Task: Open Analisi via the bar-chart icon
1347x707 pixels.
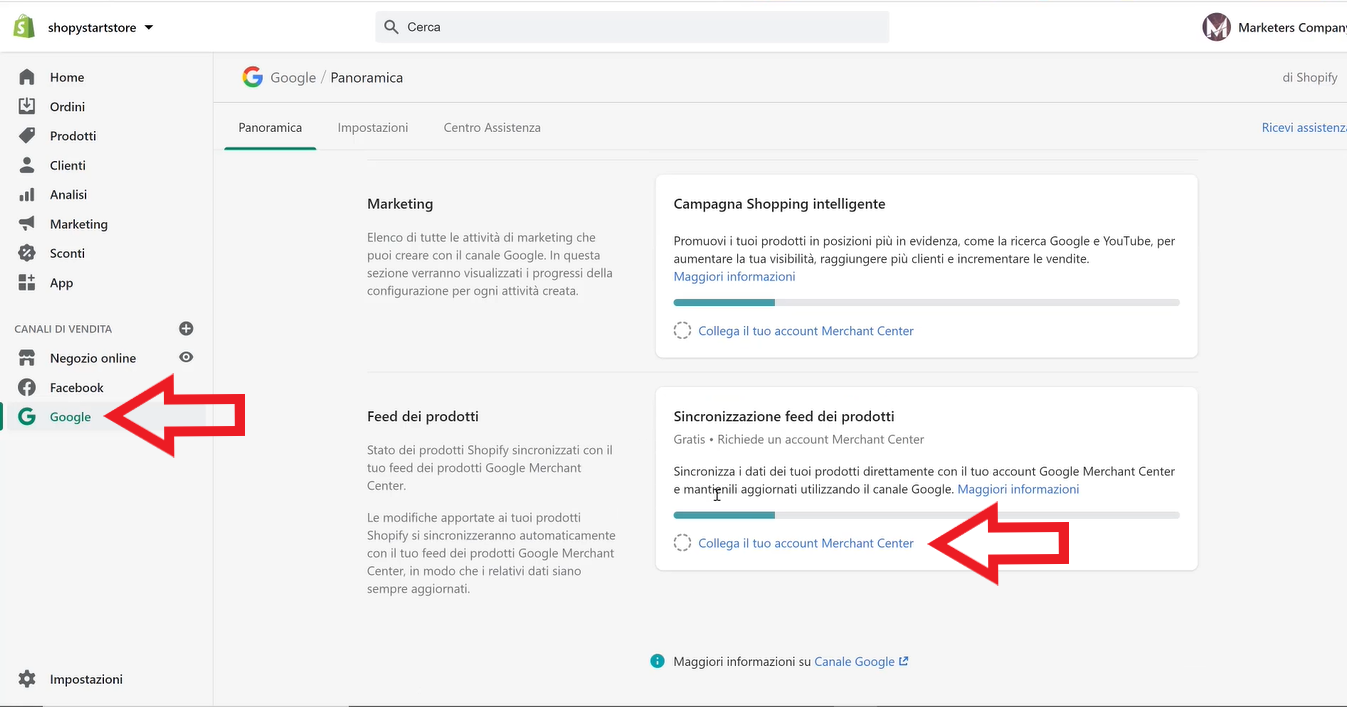Action: 27,195
